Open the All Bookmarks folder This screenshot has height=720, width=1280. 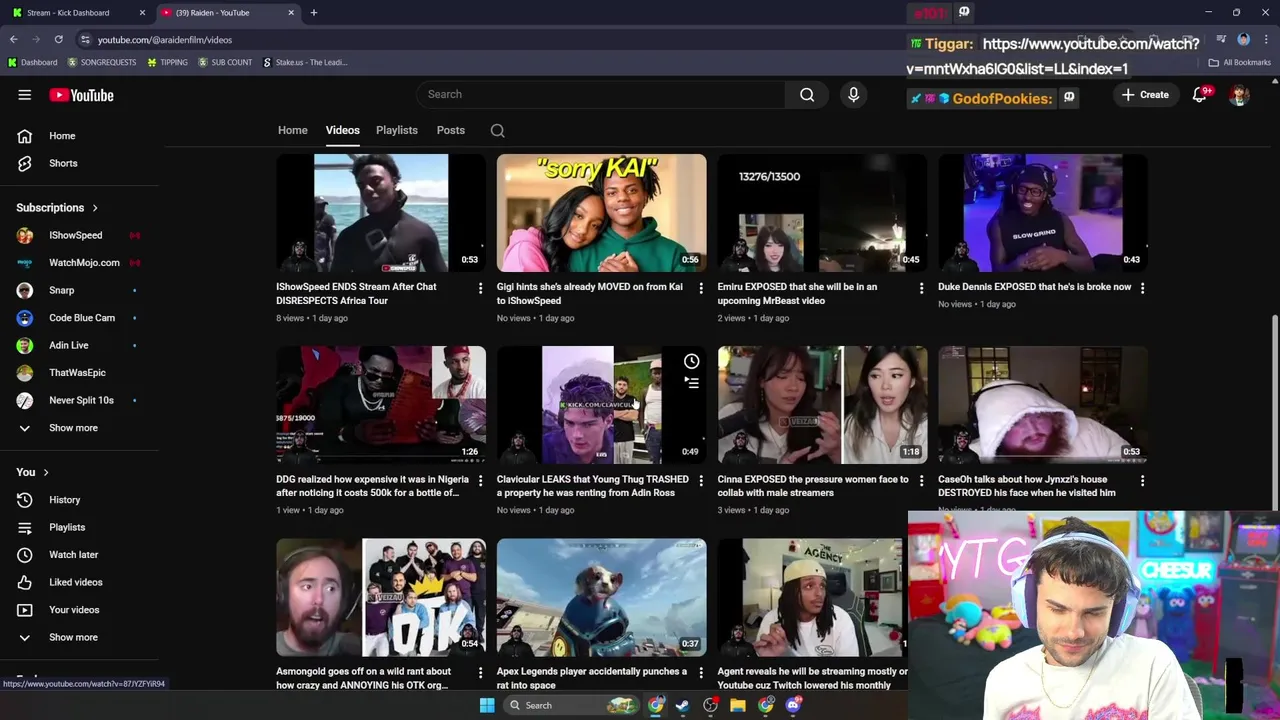tap(1240, 62)
